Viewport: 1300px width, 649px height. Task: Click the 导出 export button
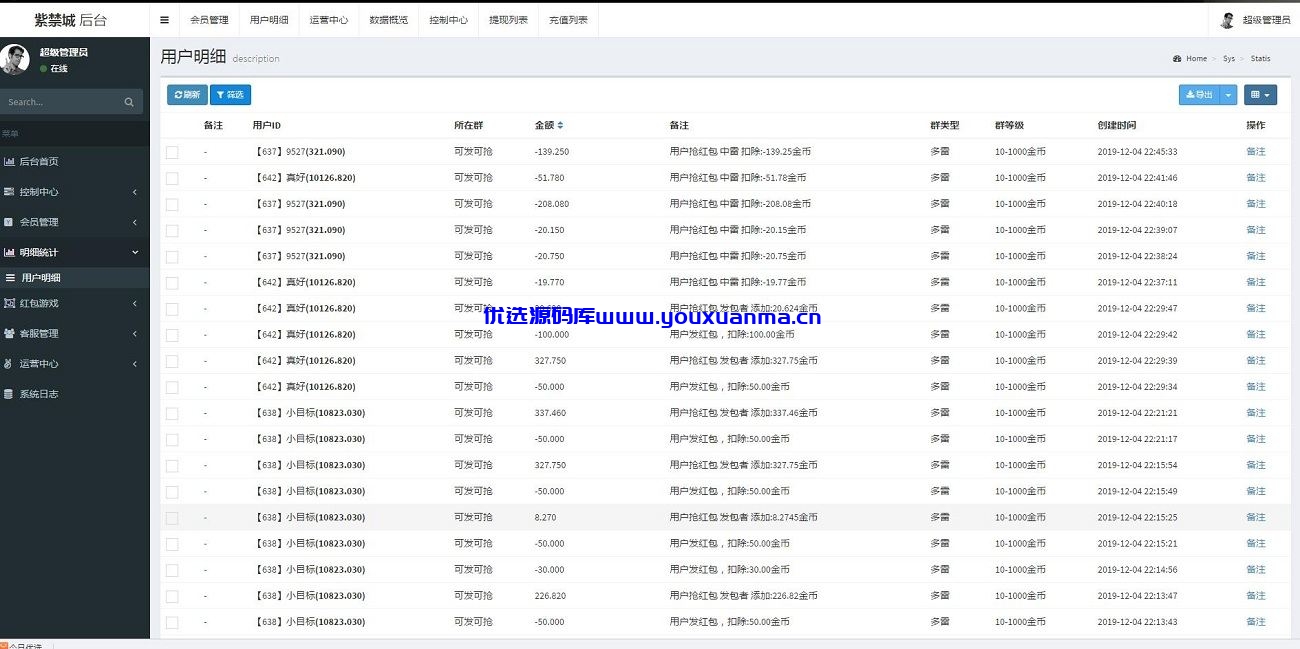[x=1199, y=95]
